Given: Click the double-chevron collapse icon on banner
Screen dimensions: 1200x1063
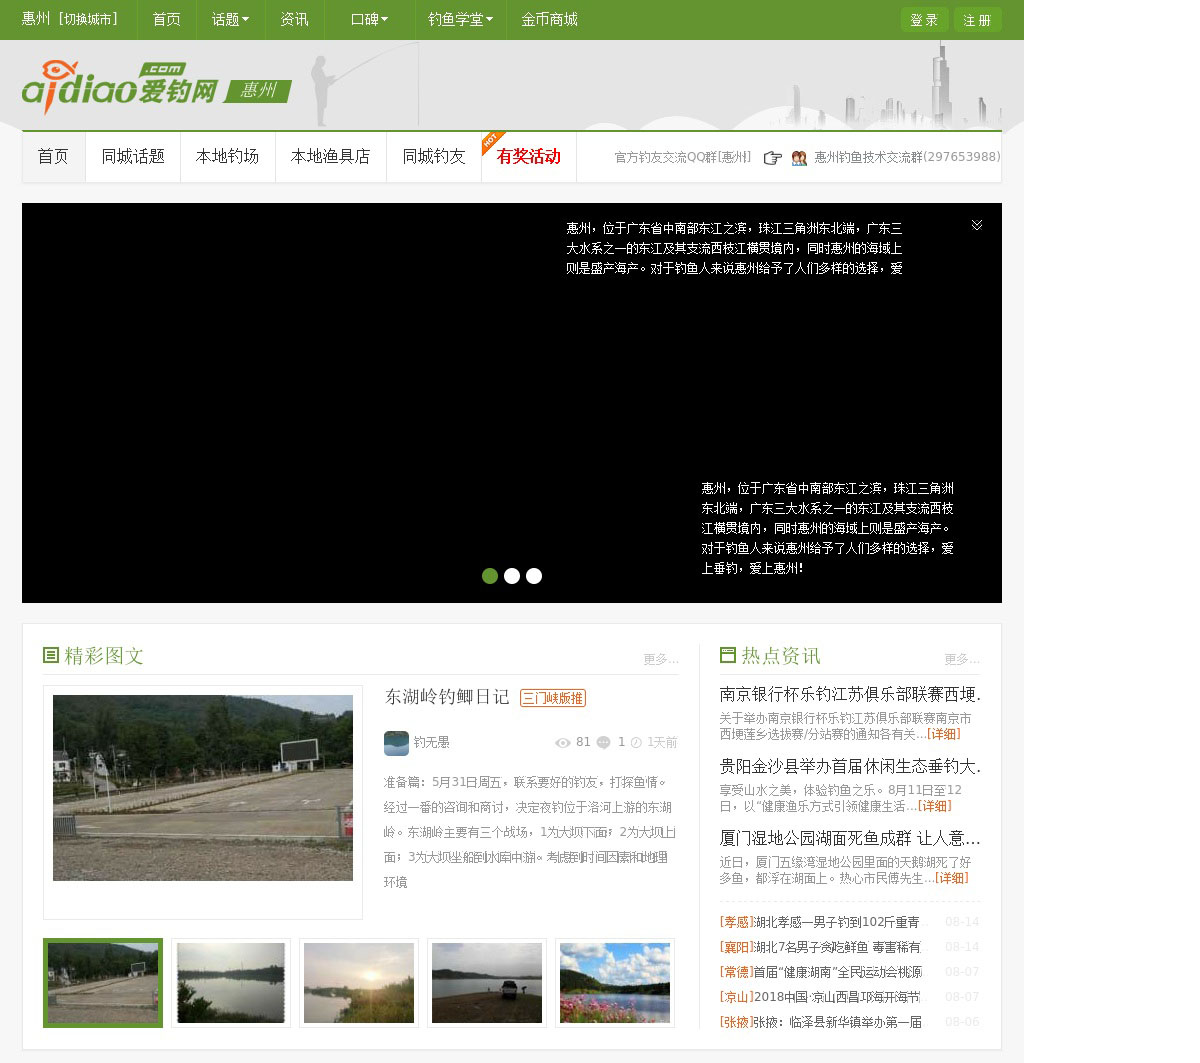Looking at the screenshot, I should click(977, 225).
